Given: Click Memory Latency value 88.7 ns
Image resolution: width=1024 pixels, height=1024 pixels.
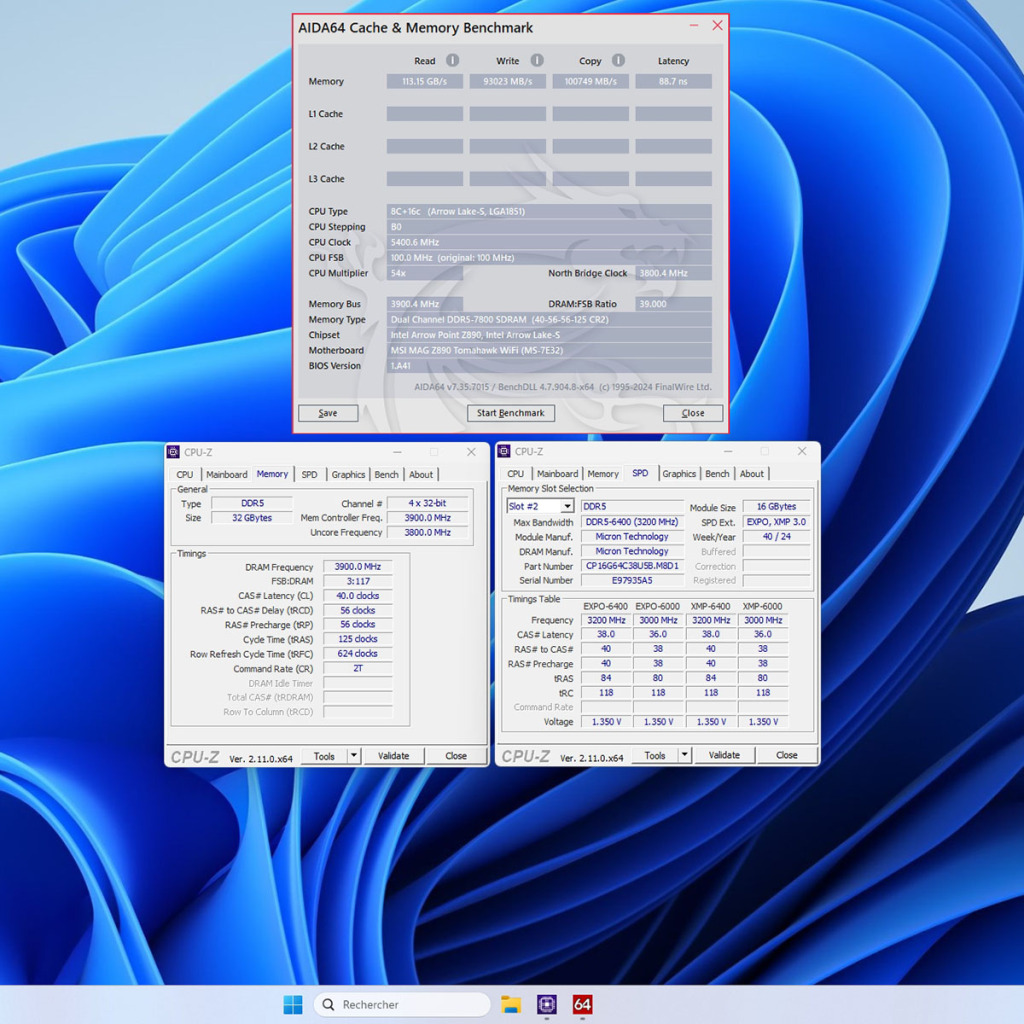Looking at the screenshot, I should (x=673, y=82).
